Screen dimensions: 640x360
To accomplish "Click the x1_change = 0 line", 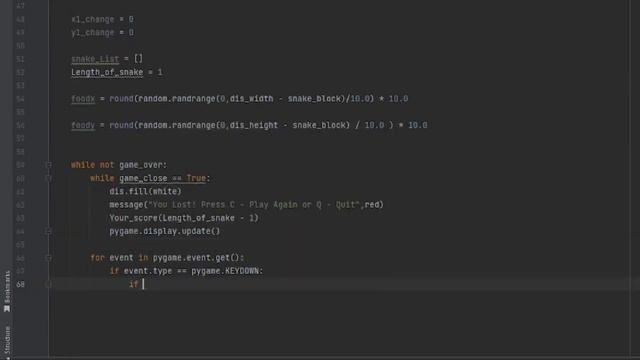I will 102,19.
